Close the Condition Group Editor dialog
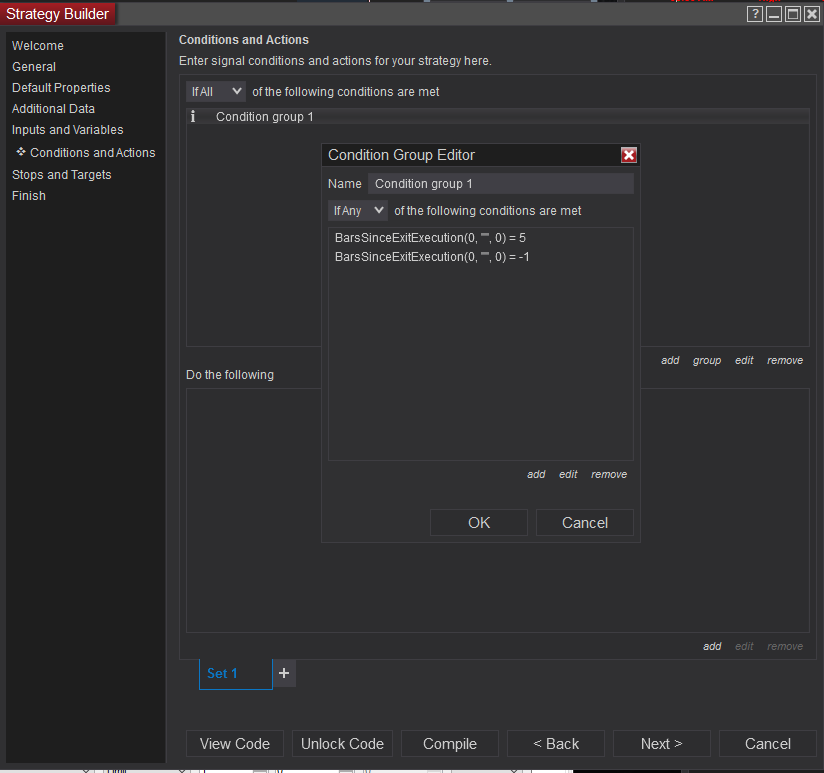Screen dimensions: 824x773 pyautogui.click(x=629, y=155)
